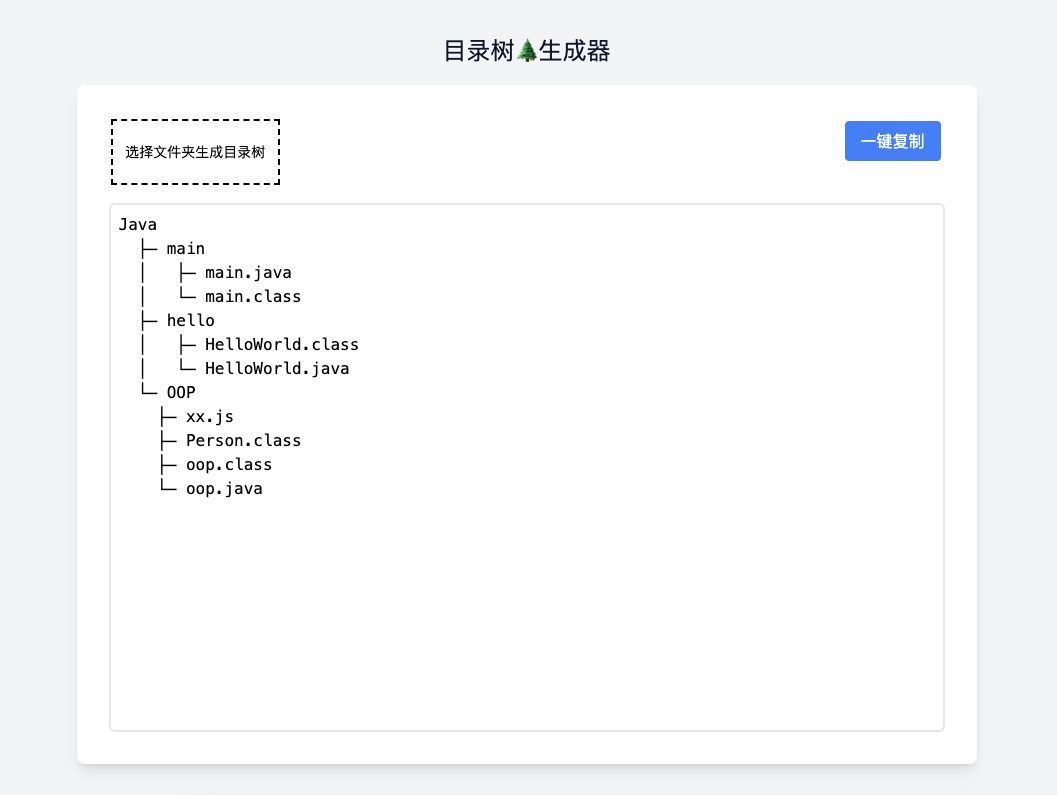The image size is (1057, 795).
Task: Click the branch connector before the main folder
Action: coord(148,248)
